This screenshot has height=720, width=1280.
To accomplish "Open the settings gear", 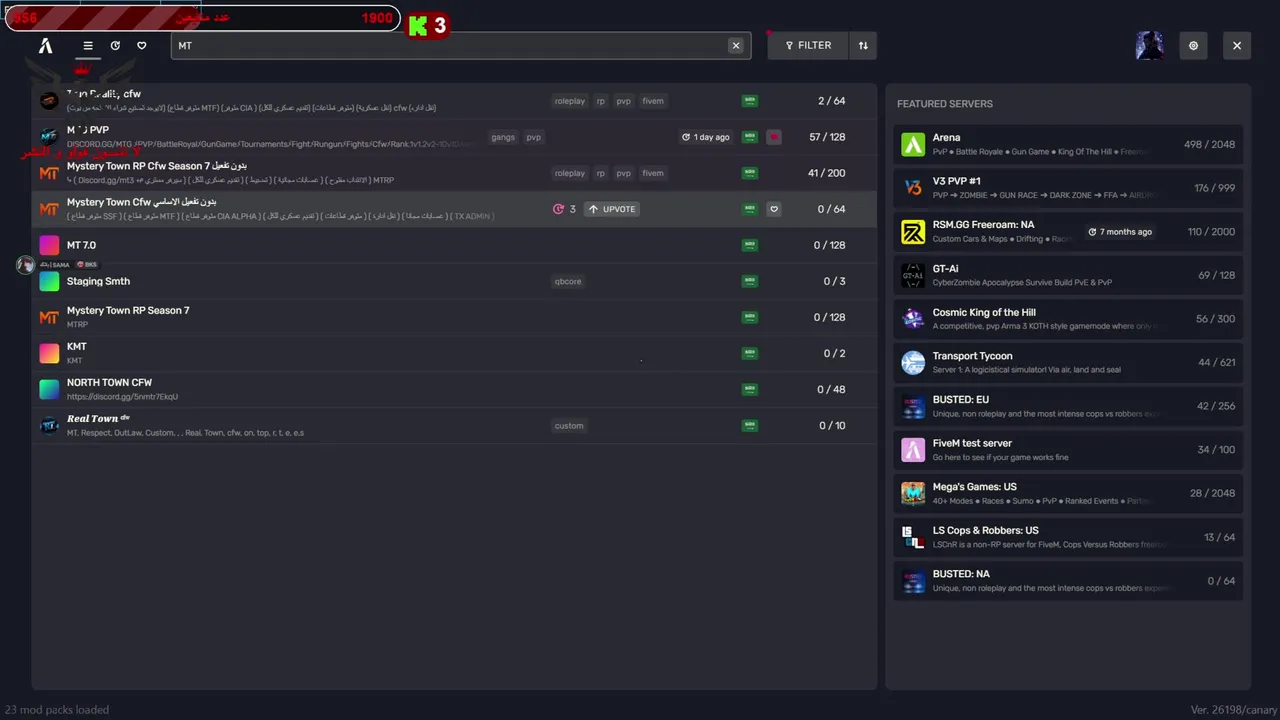I will click(x=1193, y=45).
